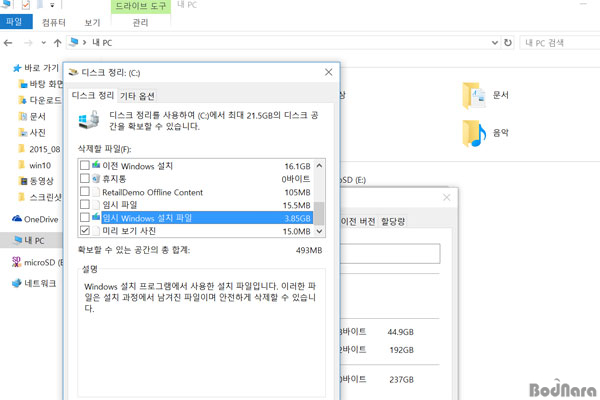The width and height of the screenshot is (600, 400).
Task: Click the properties checkmark quick access icon
Action: pos(26,5)
